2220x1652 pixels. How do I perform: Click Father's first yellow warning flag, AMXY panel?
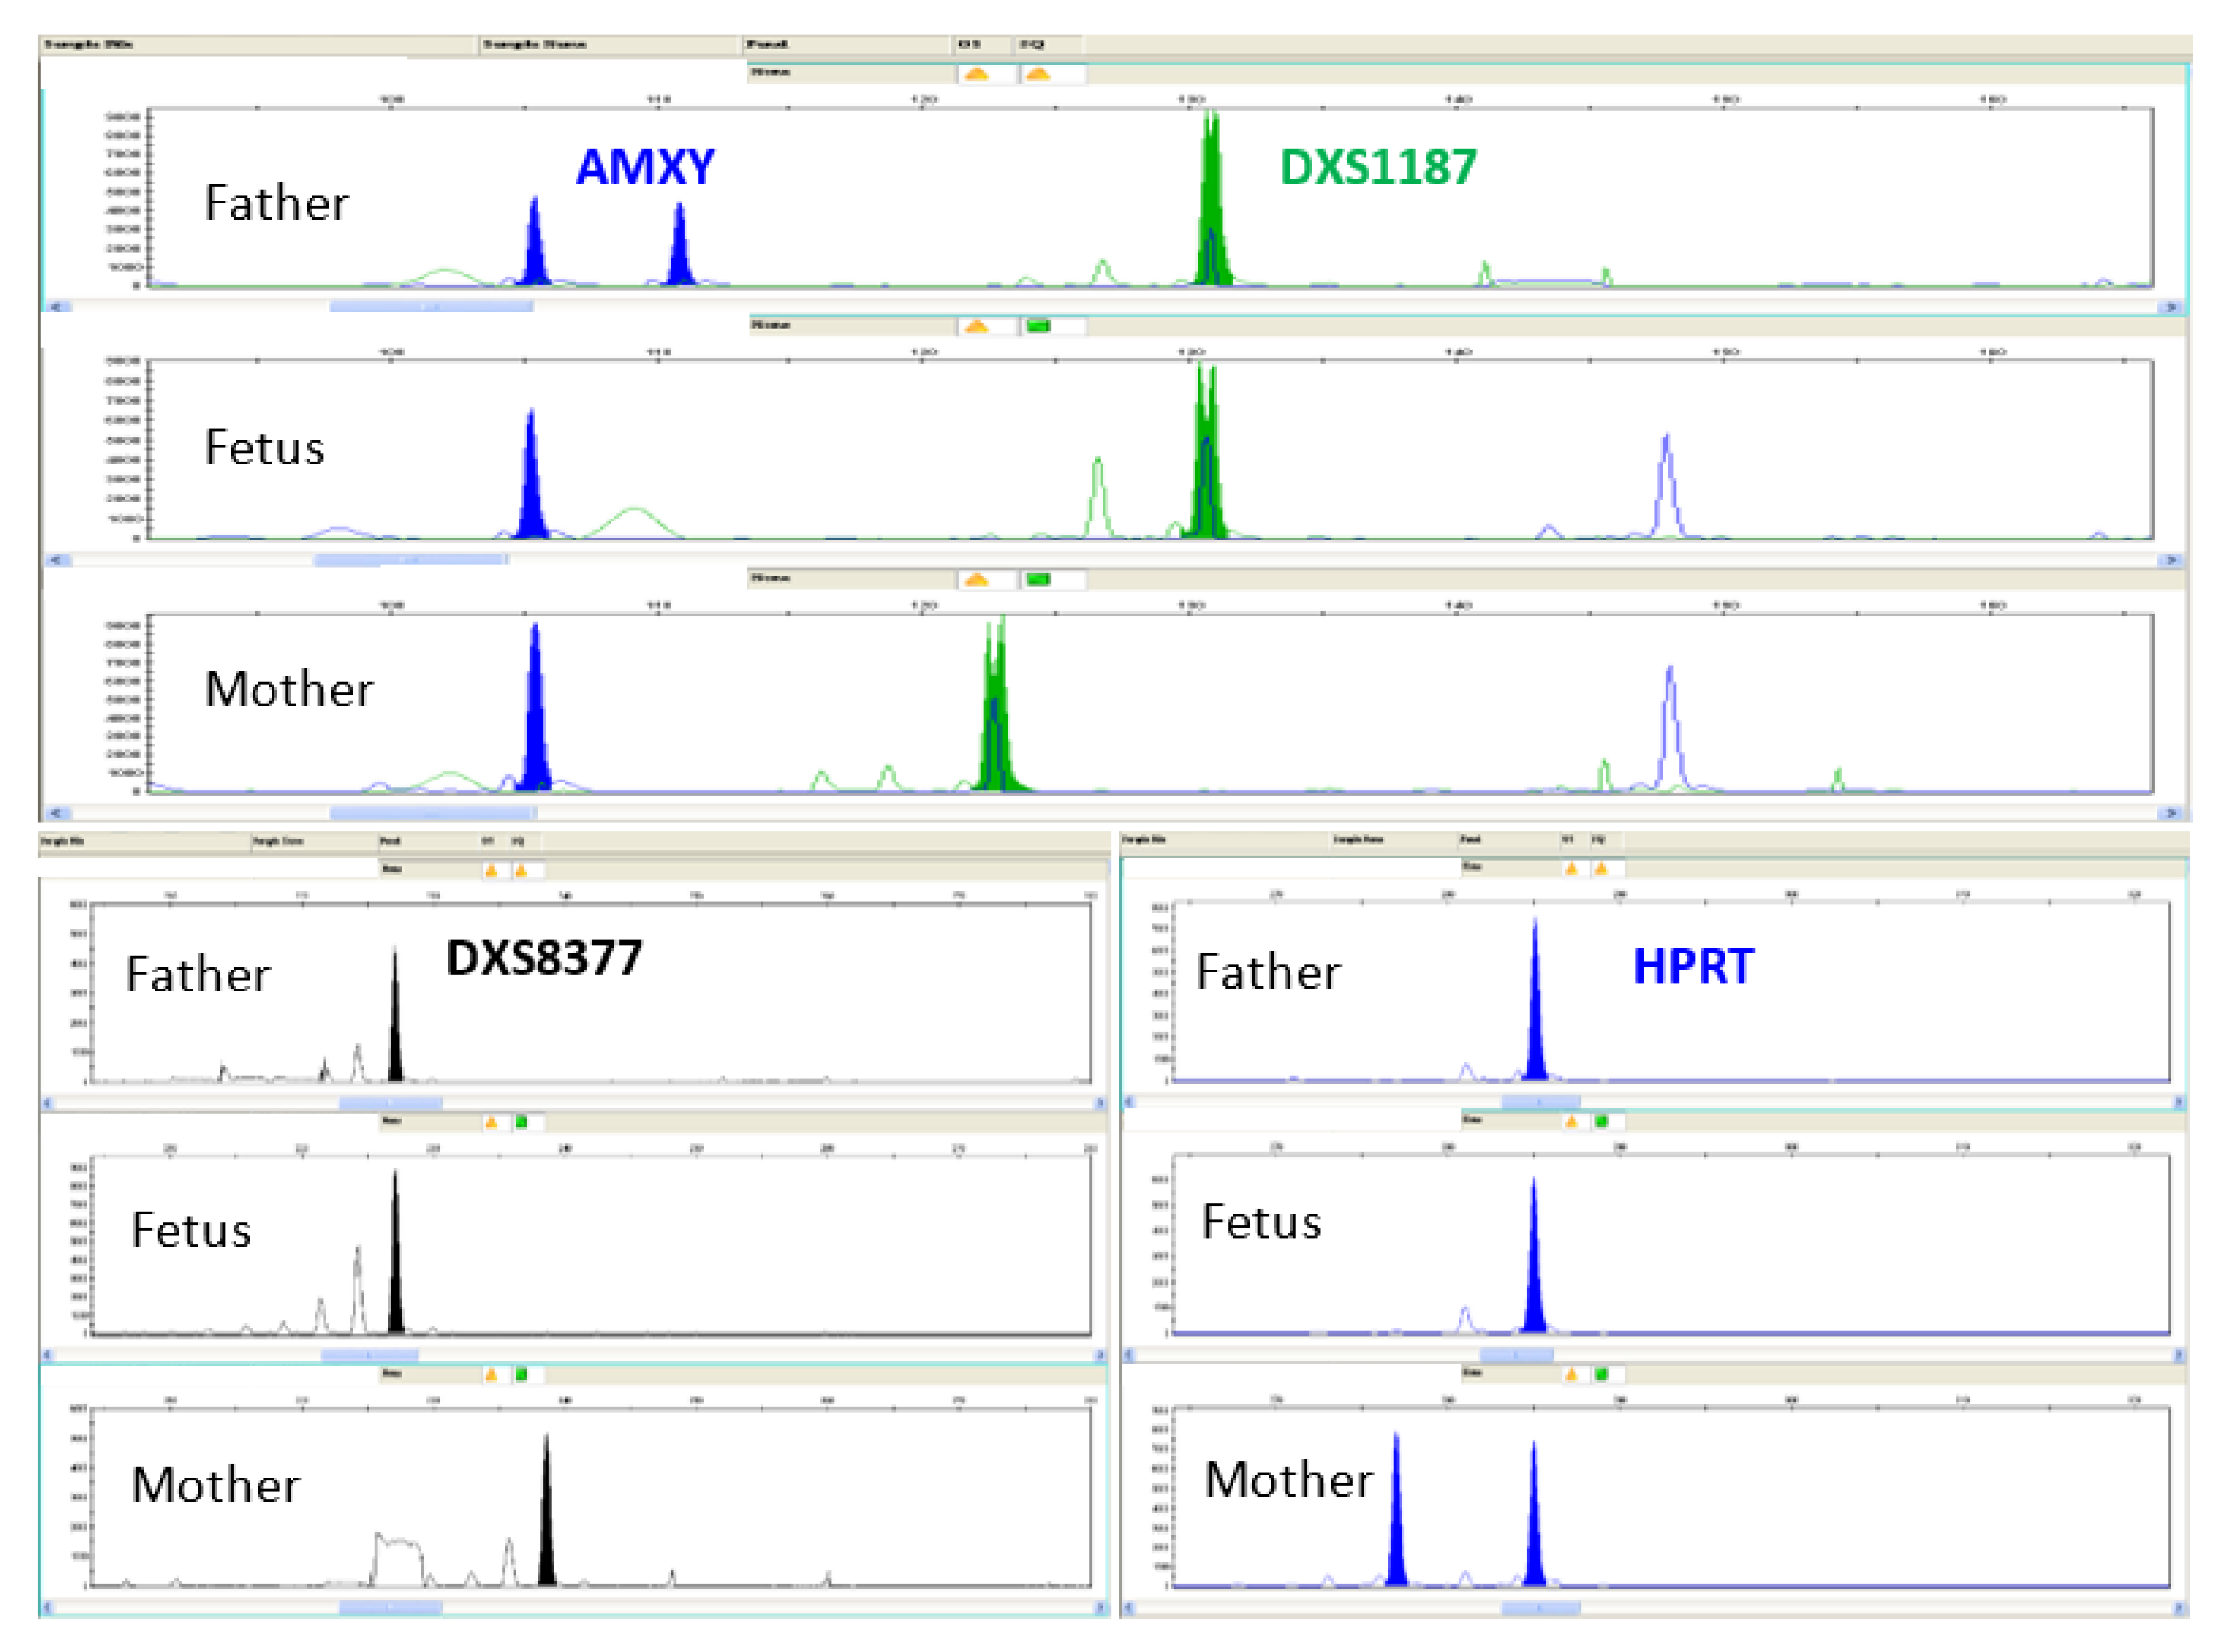(x=976, y=74)
